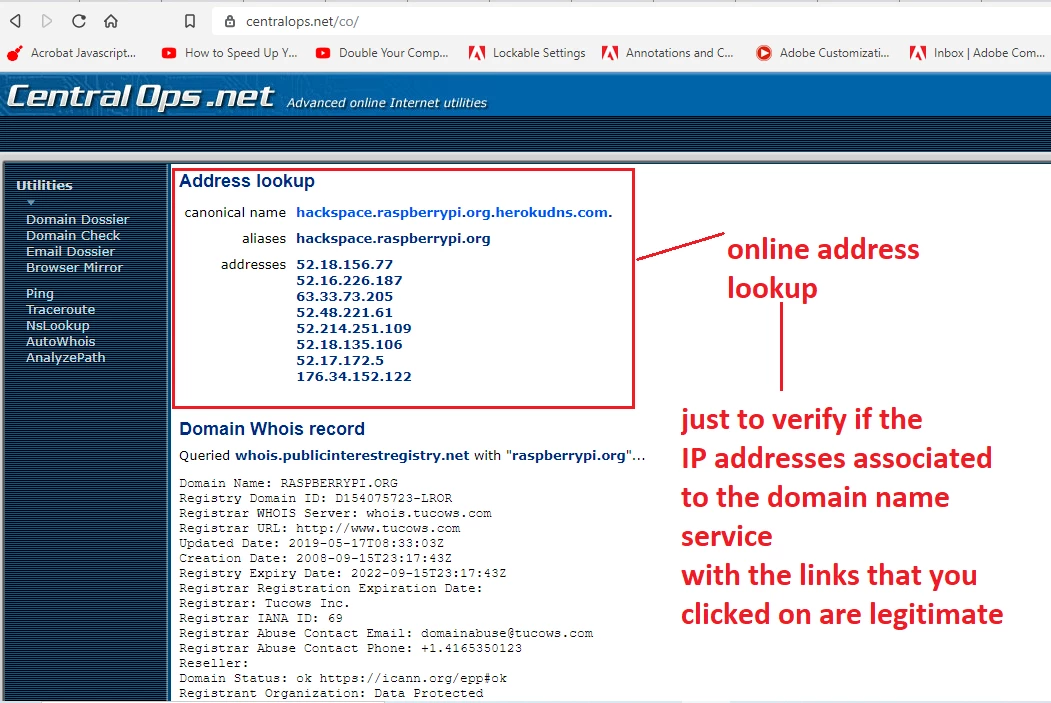Bookmark this page icon
Image resolution: width=1051 pixels, height=703 pixels.
point(190,21)
